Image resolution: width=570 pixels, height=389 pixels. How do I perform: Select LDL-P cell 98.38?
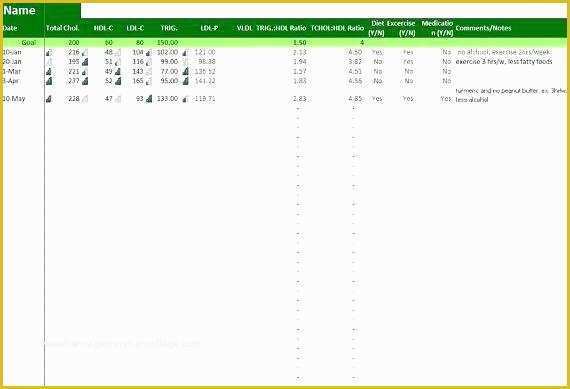point(207,62)
